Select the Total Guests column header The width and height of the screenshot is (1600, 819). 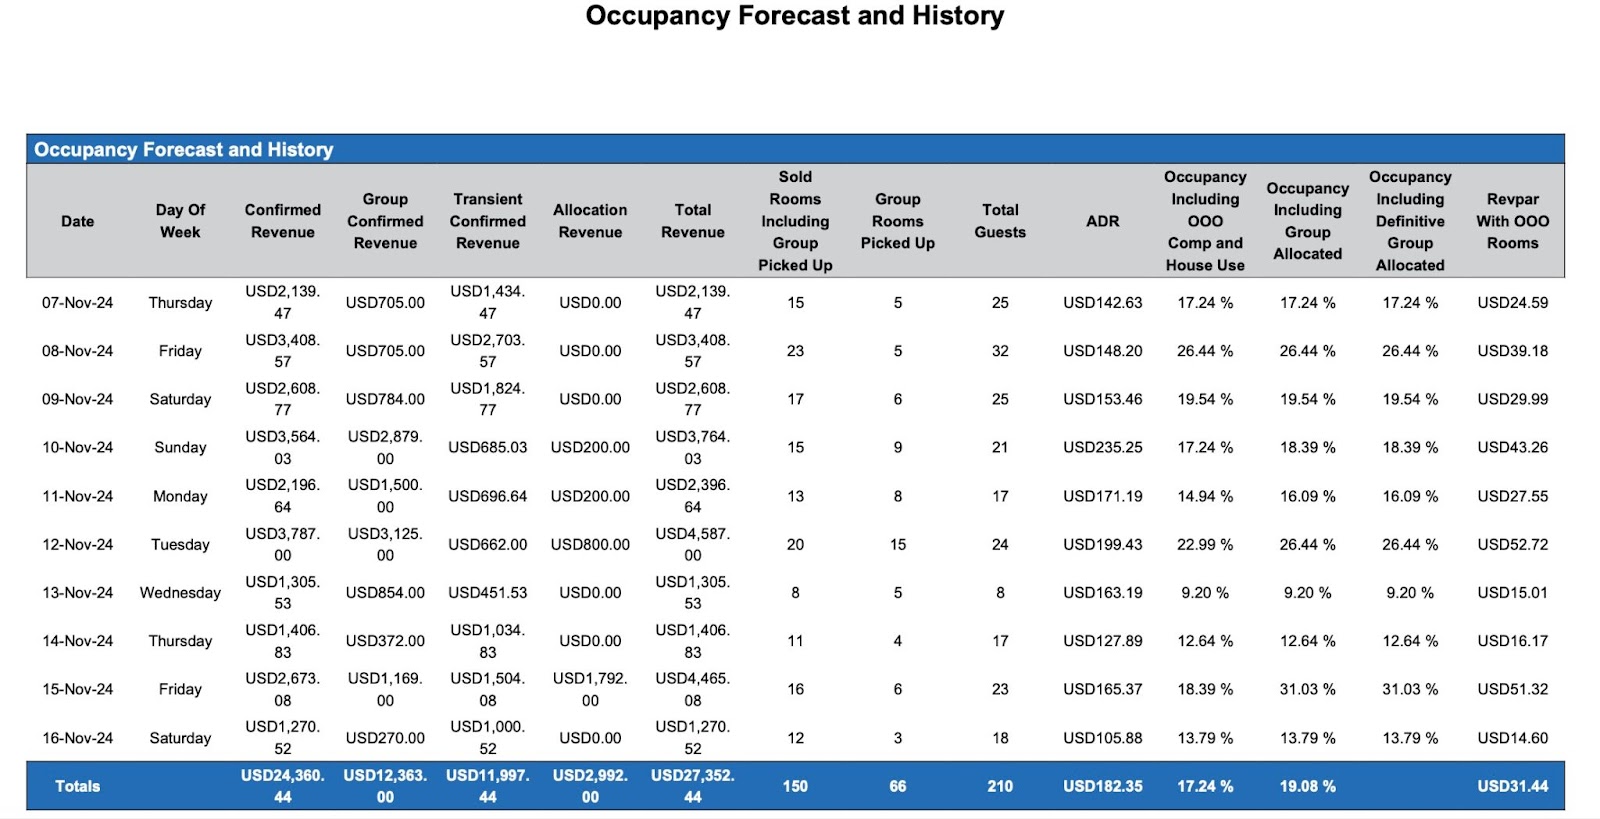pos(1000,221)
